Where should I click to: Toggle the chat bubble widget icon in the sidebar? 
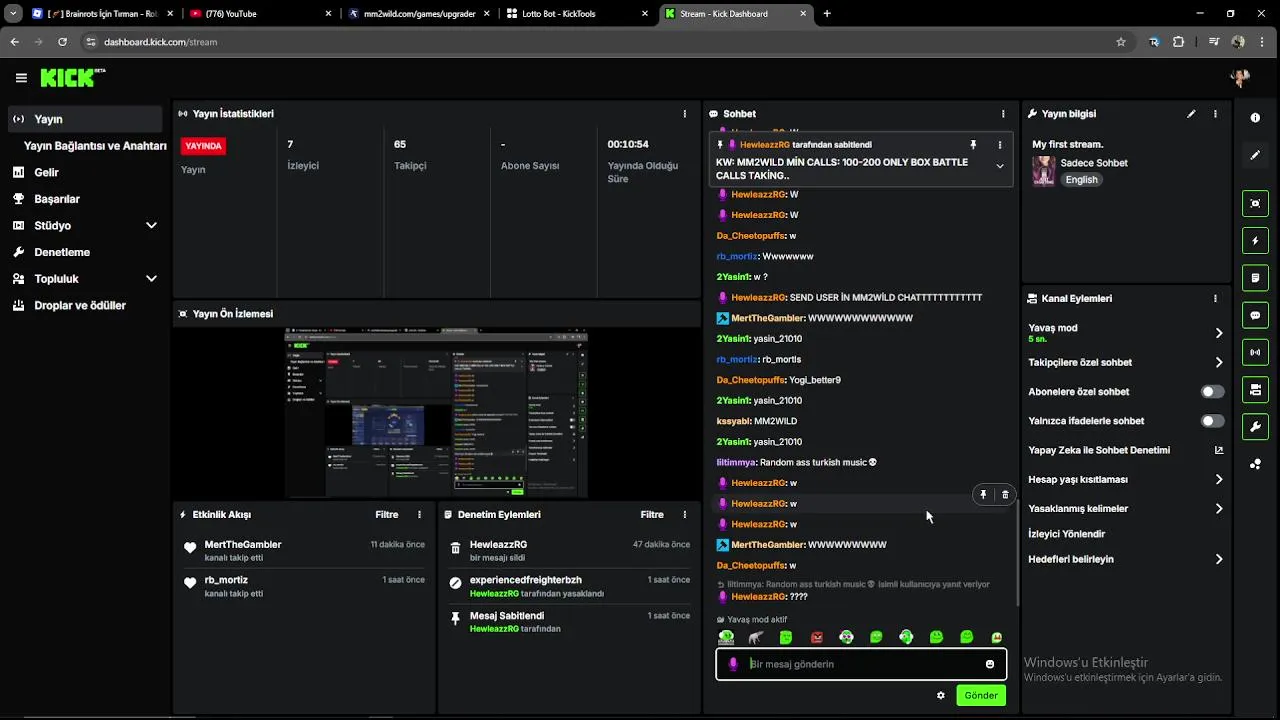(1255, 315)
